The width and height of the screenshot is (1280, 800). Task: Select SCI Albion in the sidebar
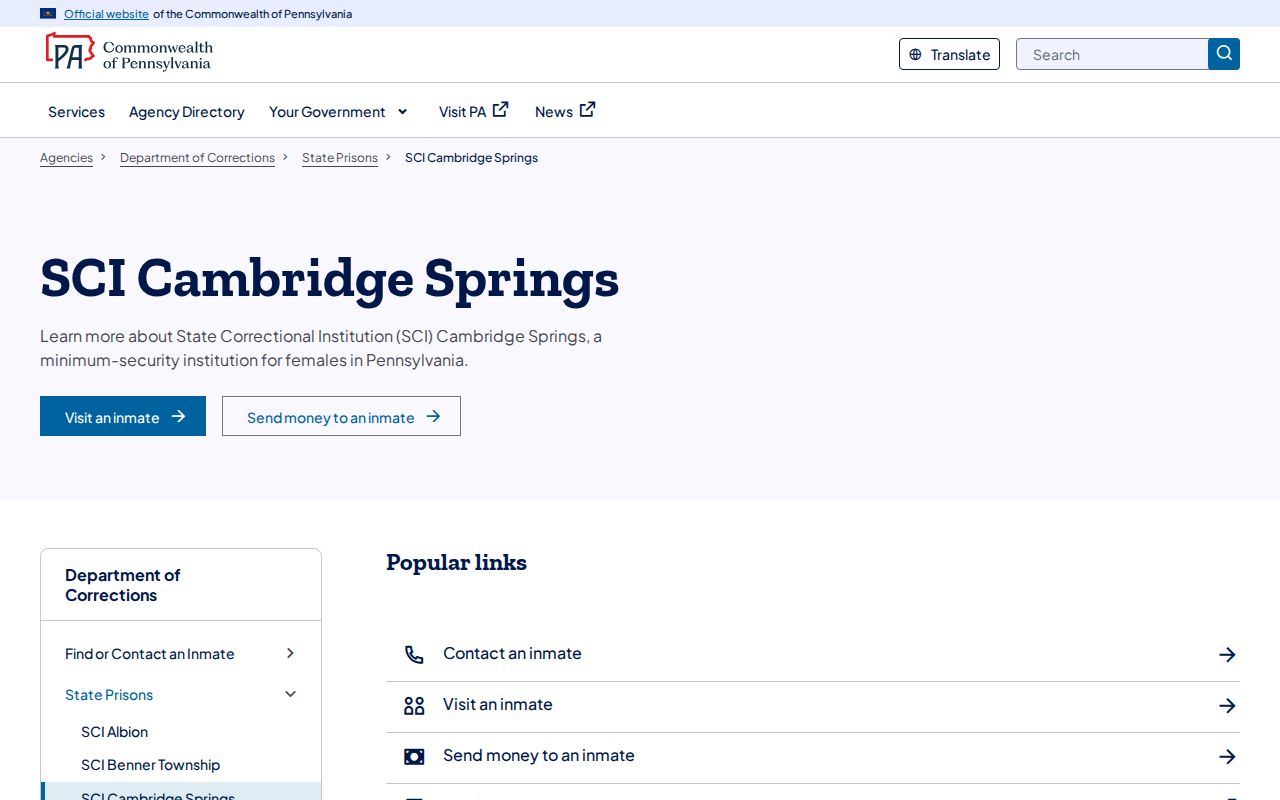[114, 732]
